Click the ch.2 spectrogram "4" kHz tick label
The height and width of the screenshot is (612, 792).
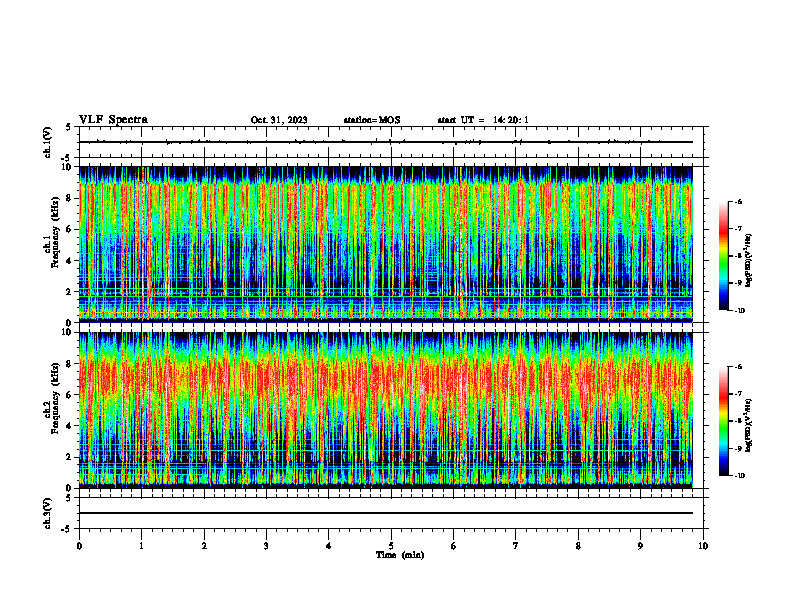point(69,426)
